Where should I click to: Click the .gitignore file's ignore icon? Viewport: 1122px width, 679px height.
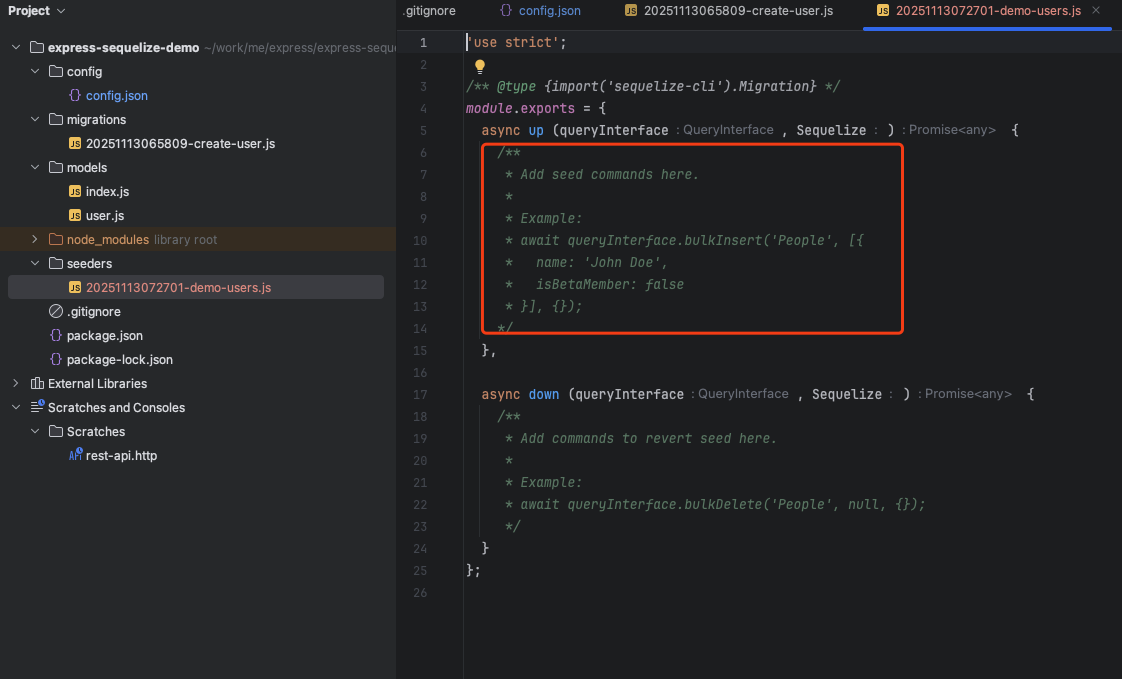click(x=56, y=311)
